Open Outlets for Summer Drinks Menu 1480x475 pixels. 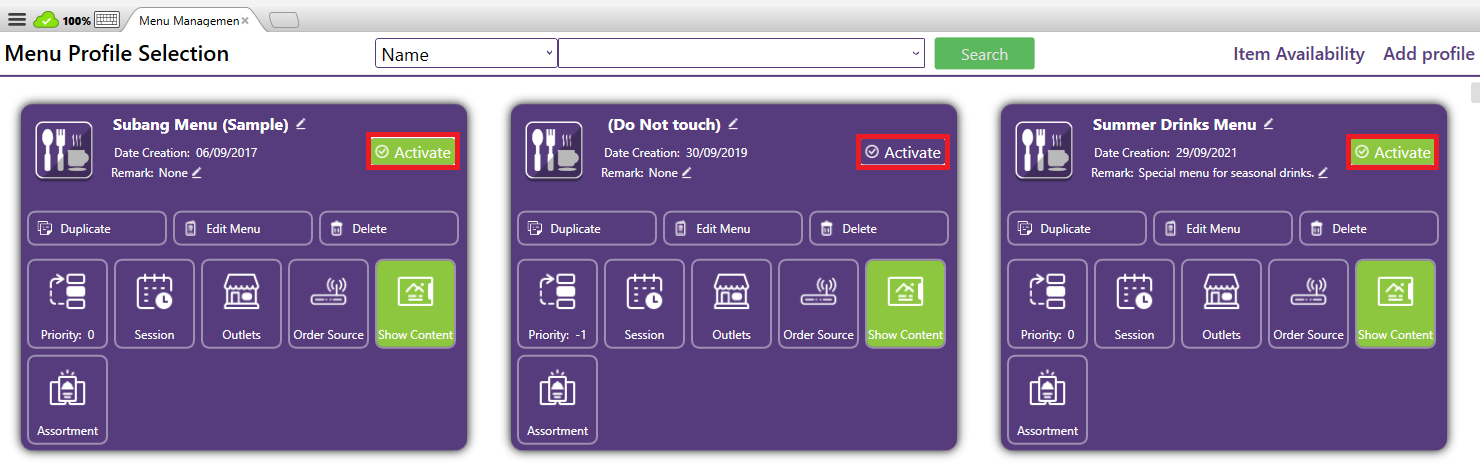[1221, 304]
